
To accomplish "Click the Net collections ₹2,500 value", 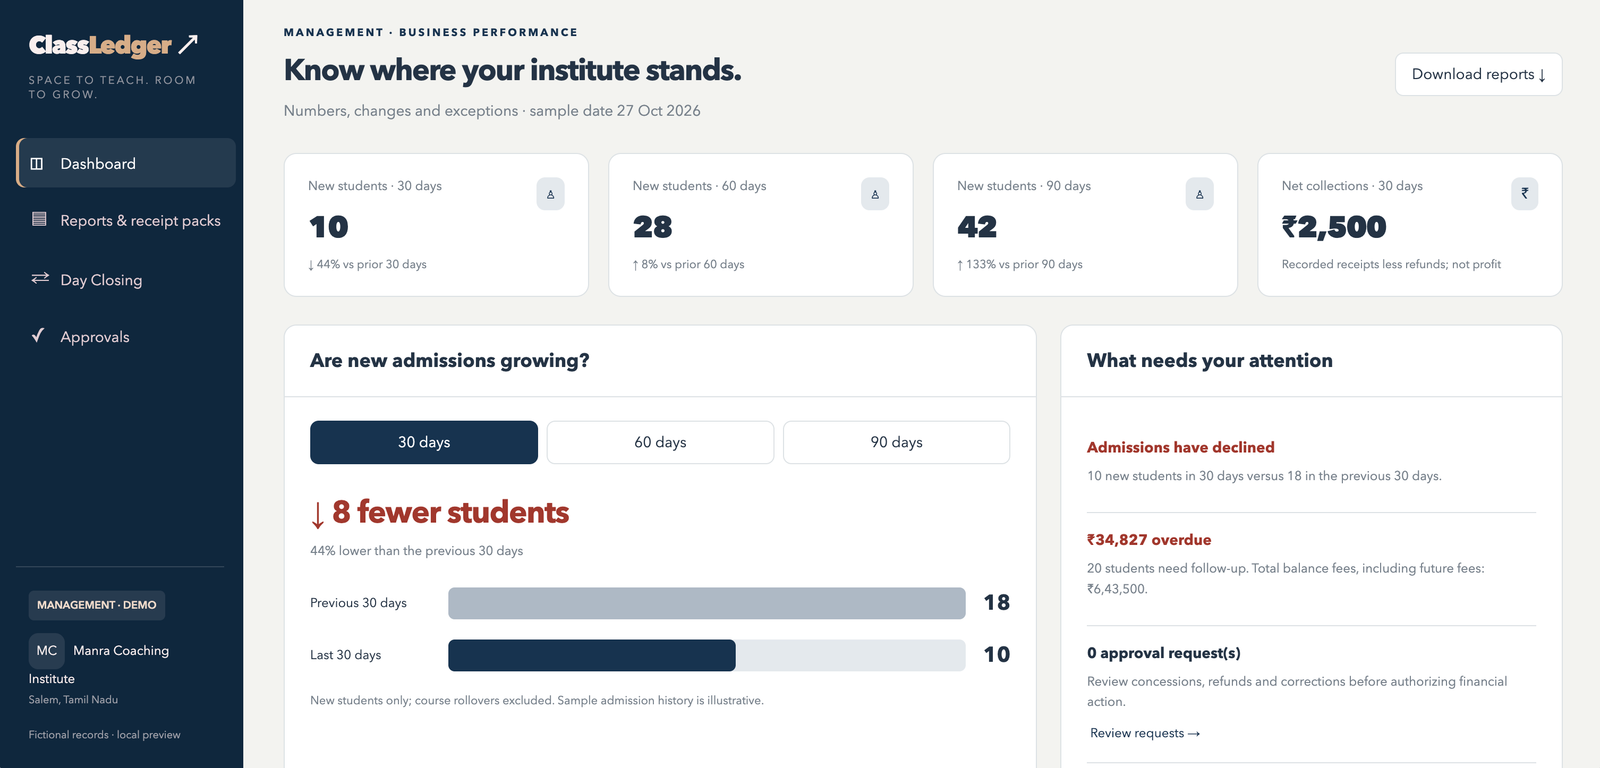I will 1334,227.
